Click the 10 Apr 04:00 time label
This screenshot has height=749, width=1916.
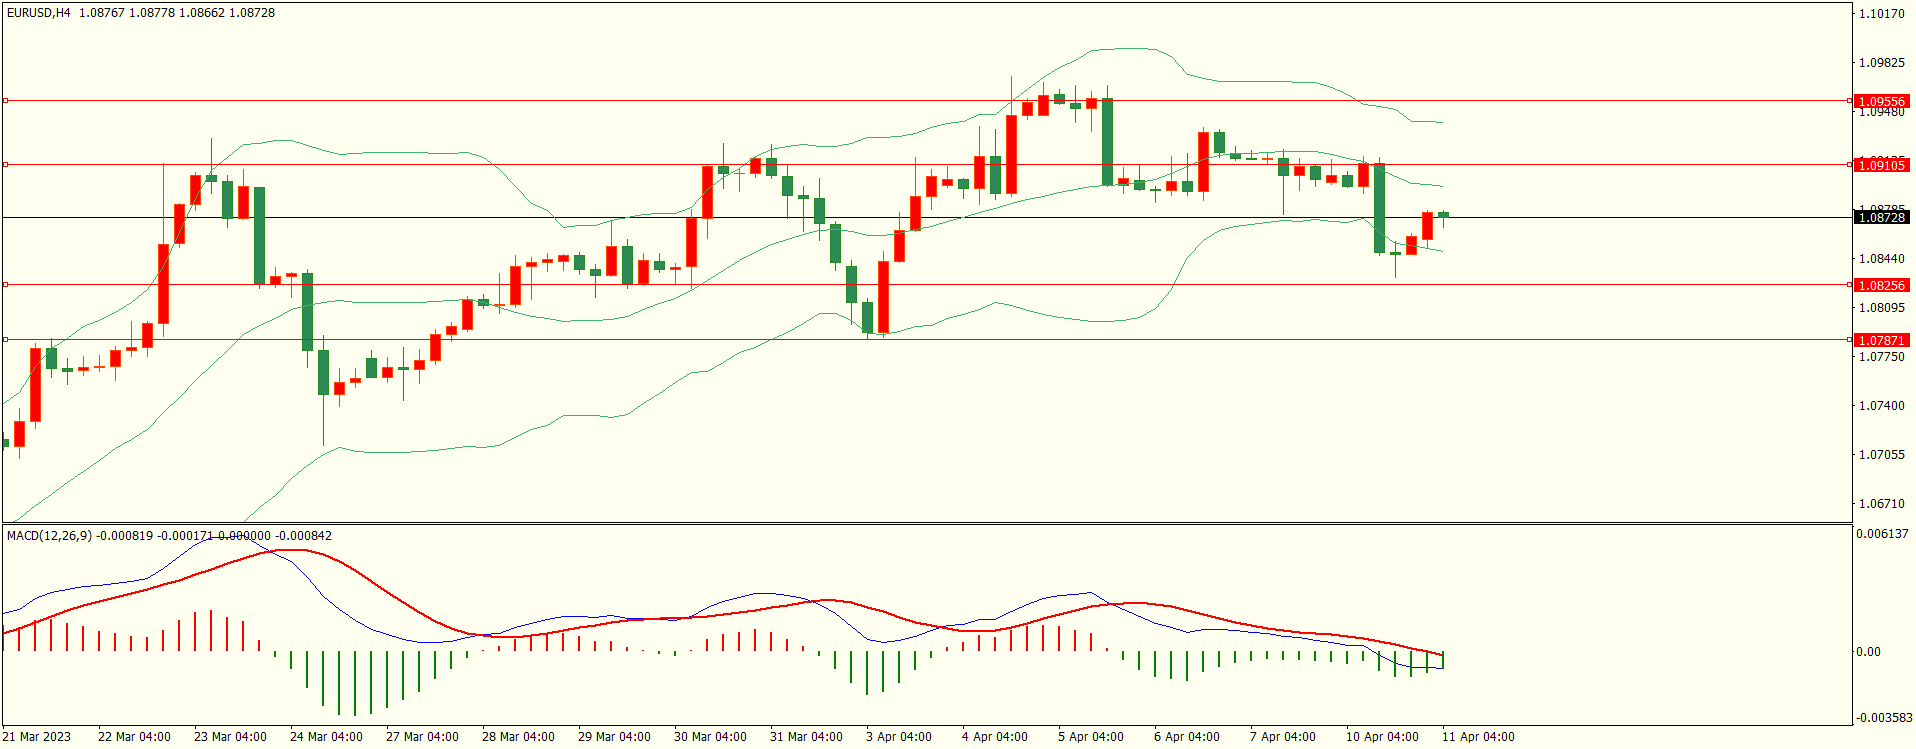tap(1382, 737)
